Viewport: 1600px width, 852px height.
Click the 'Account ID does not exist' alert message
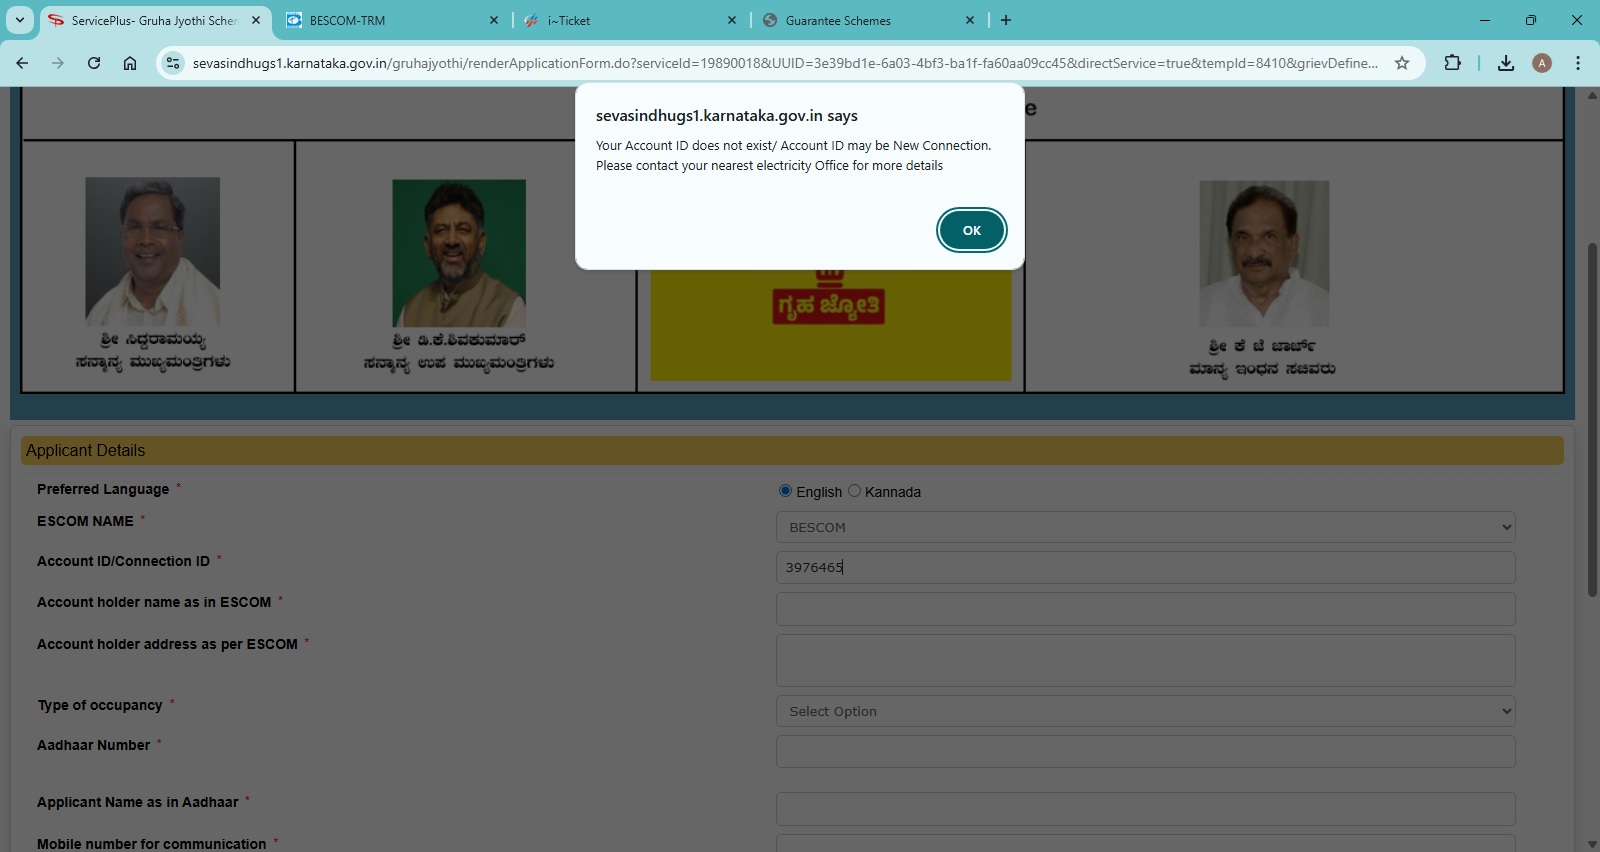point(793,155)
